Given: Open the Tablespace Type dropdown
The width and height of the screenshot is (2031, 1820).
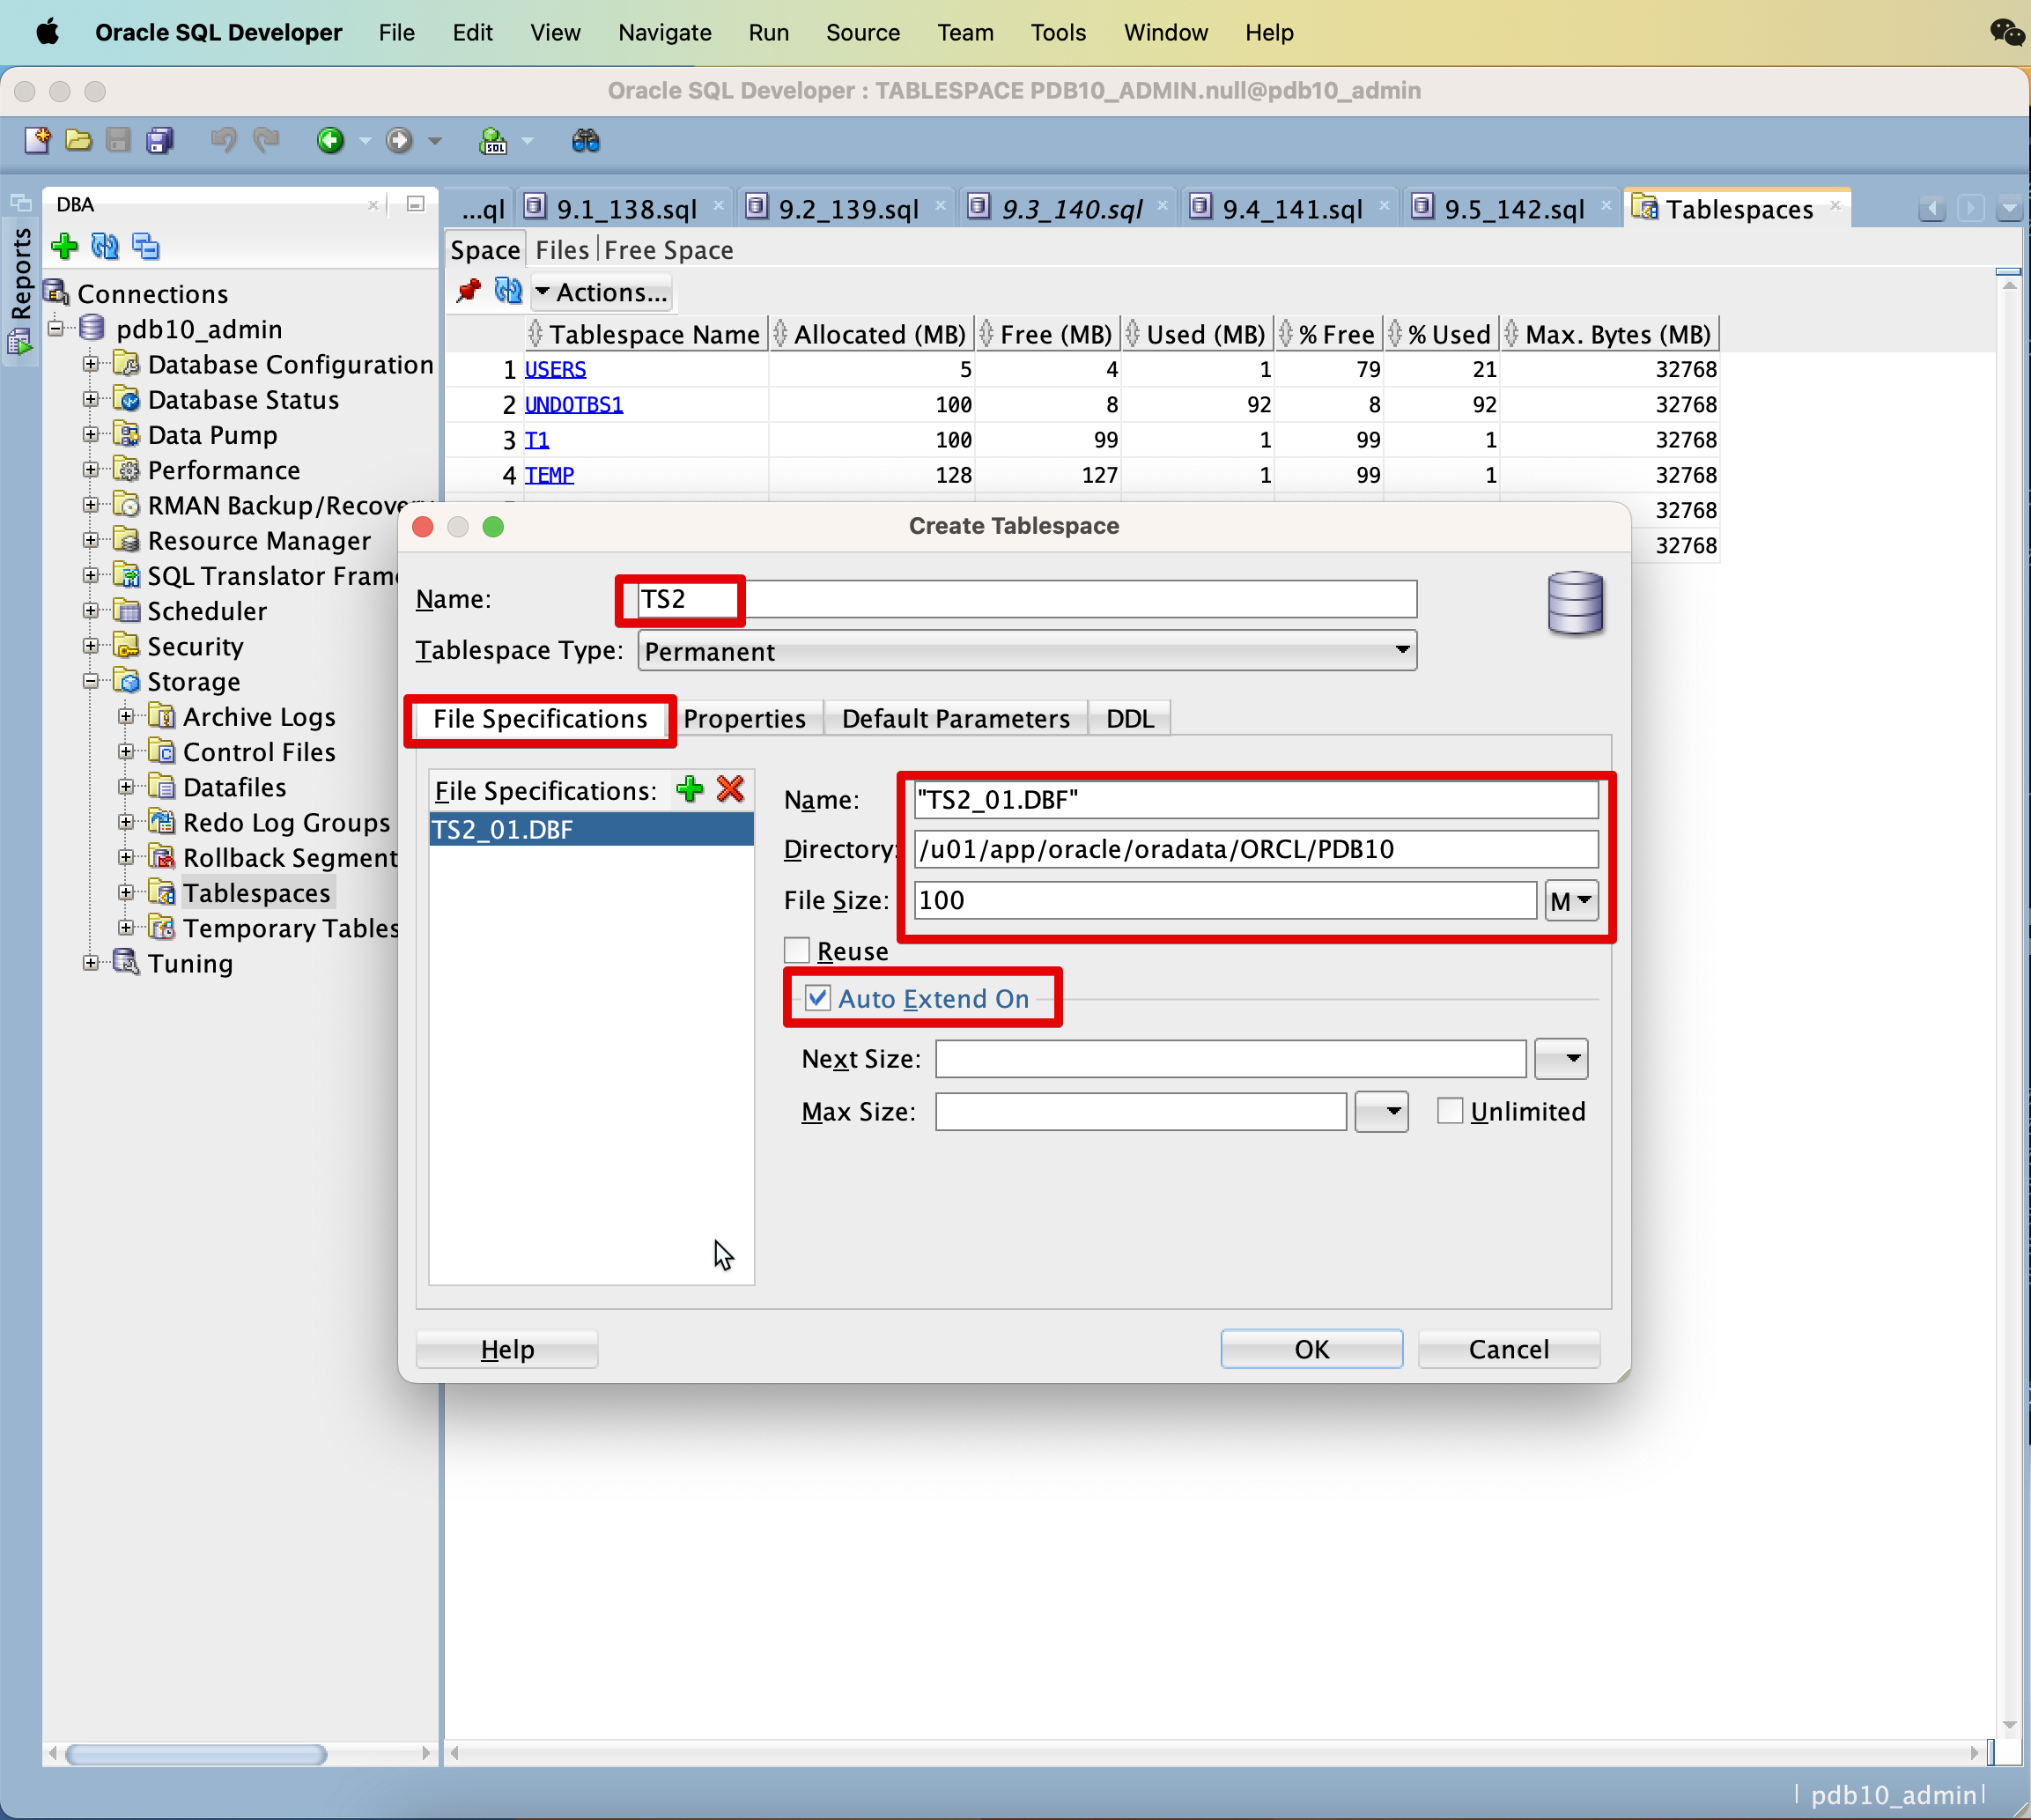Looking at the screenshot, I should tap(1402, 651).
